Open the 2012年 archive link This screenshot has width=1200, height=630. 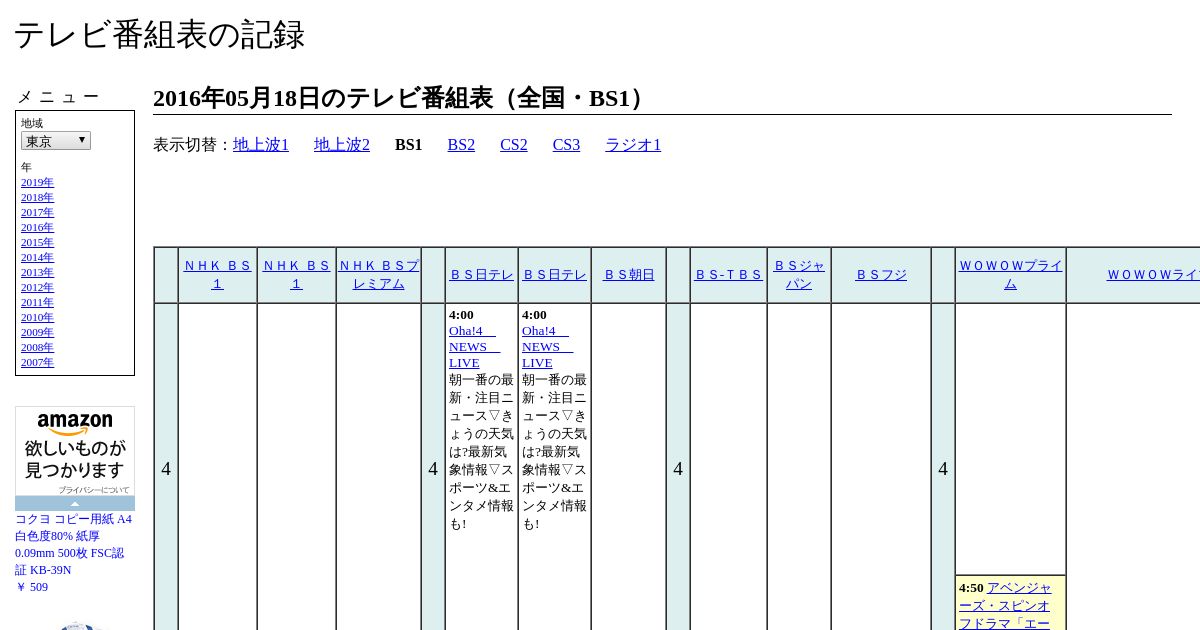(37, 288)
